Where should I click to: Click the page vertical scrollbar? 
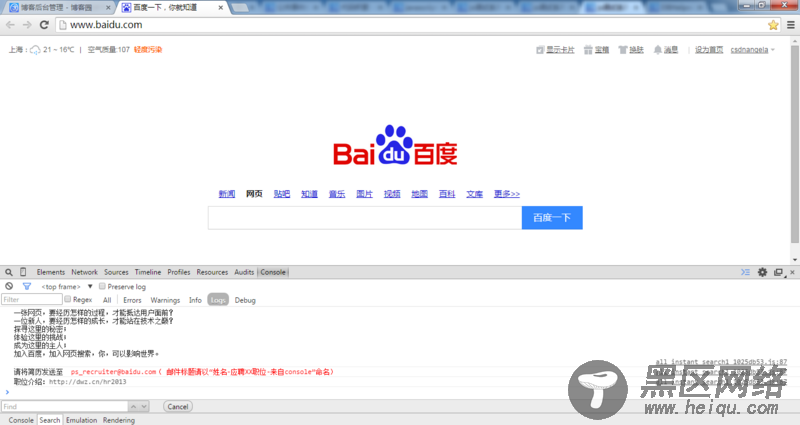pyautogui.click(x=794, y=145)
